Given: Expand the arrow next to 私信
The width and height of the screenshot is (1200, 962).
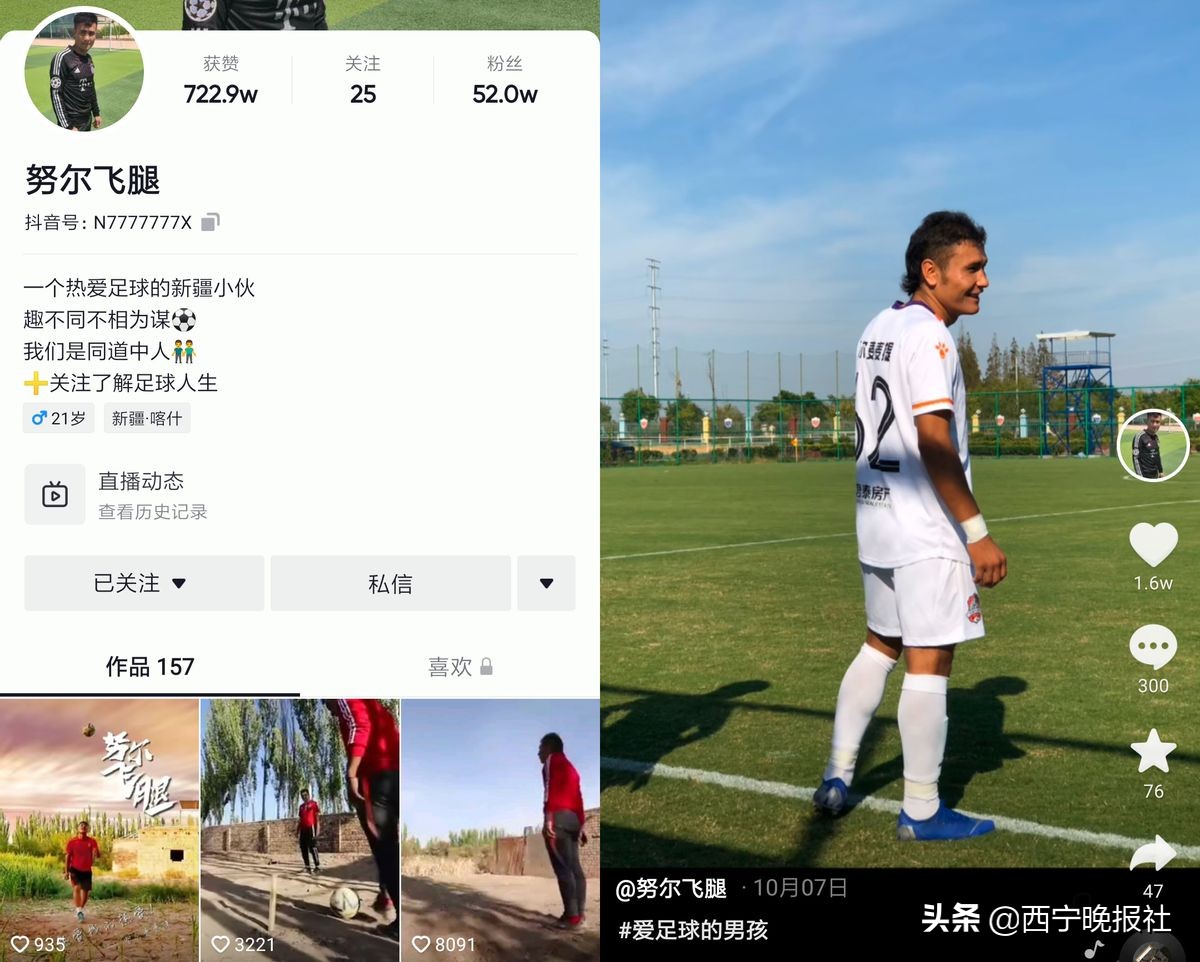Looking at the screenshot, I should coord(546,583).
